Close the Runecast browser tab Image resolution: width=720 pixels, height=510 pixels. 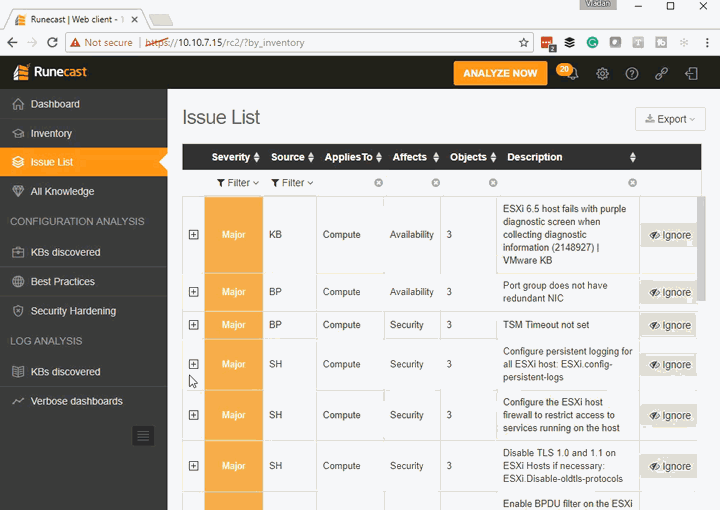click(135, 20)
